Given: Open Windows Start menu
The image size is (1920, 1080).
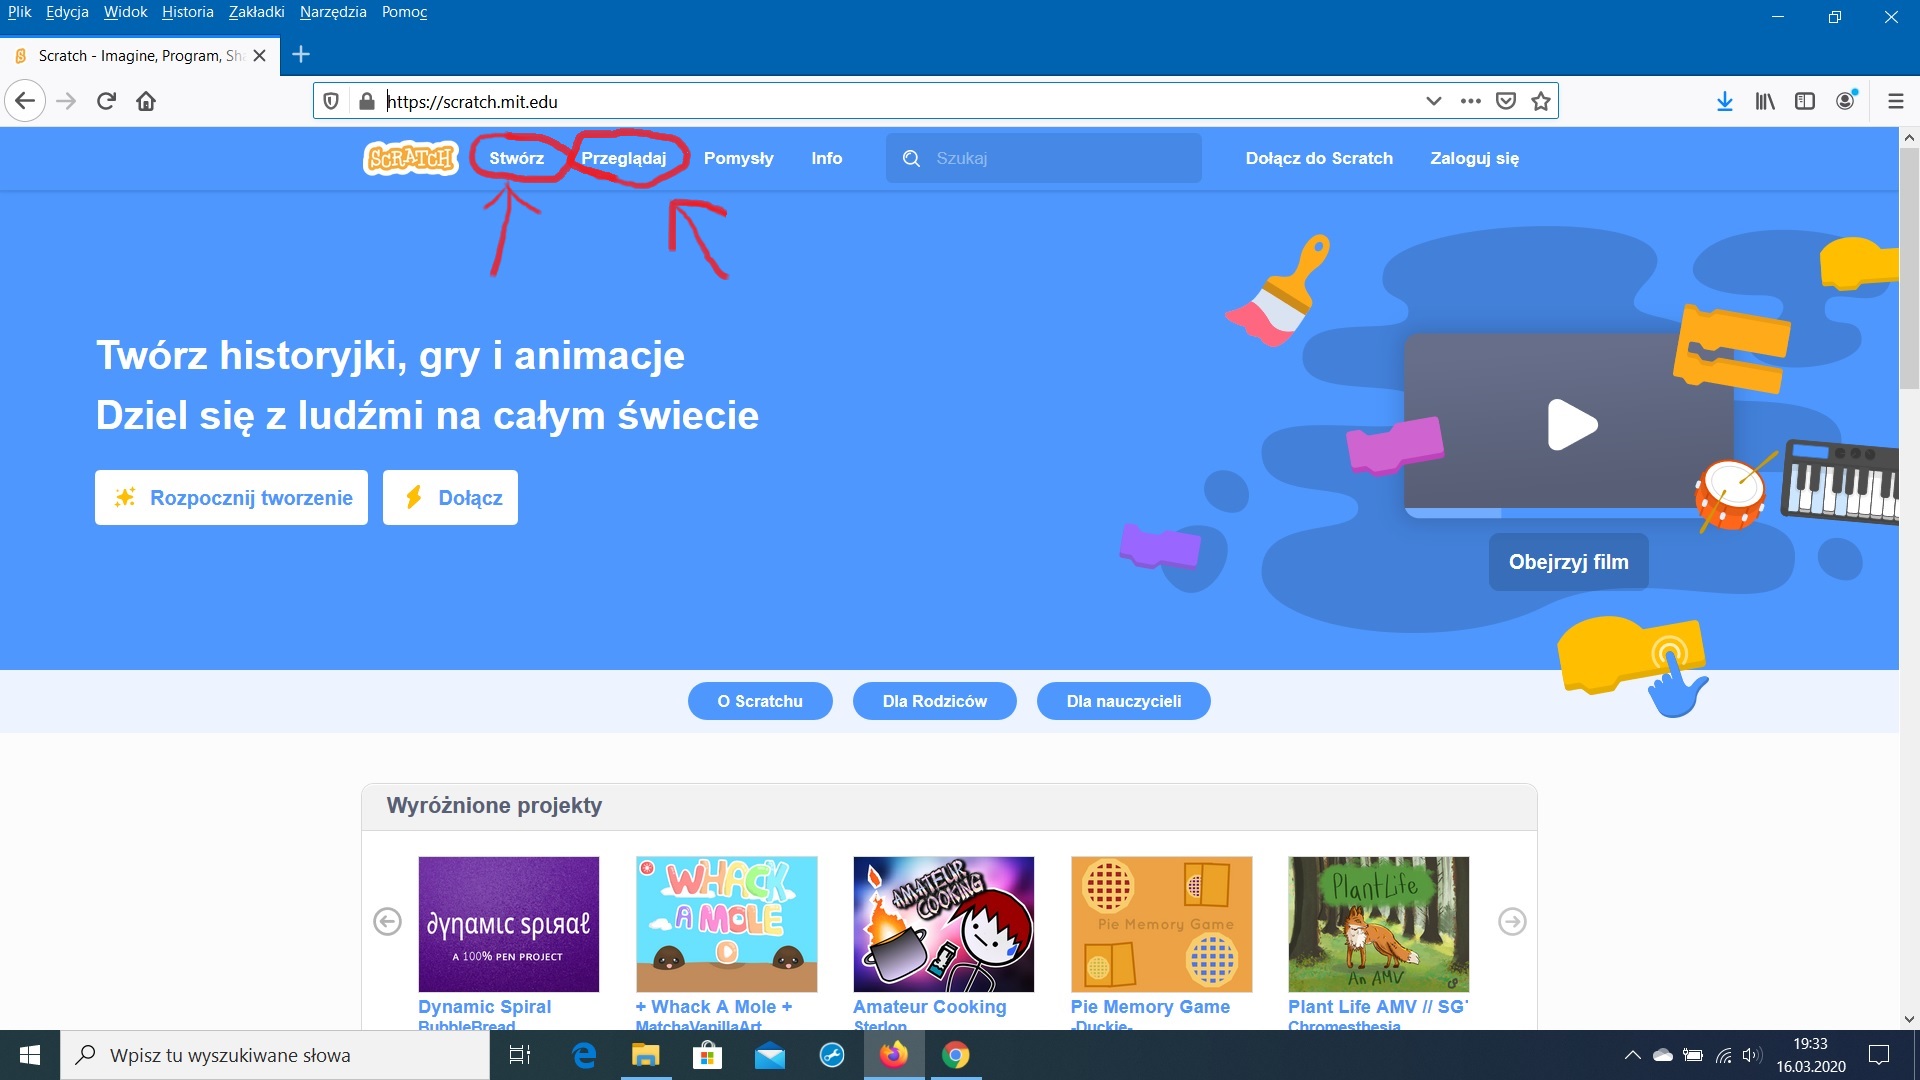Looking at the screenshot, I should (x=30, y=1055).
